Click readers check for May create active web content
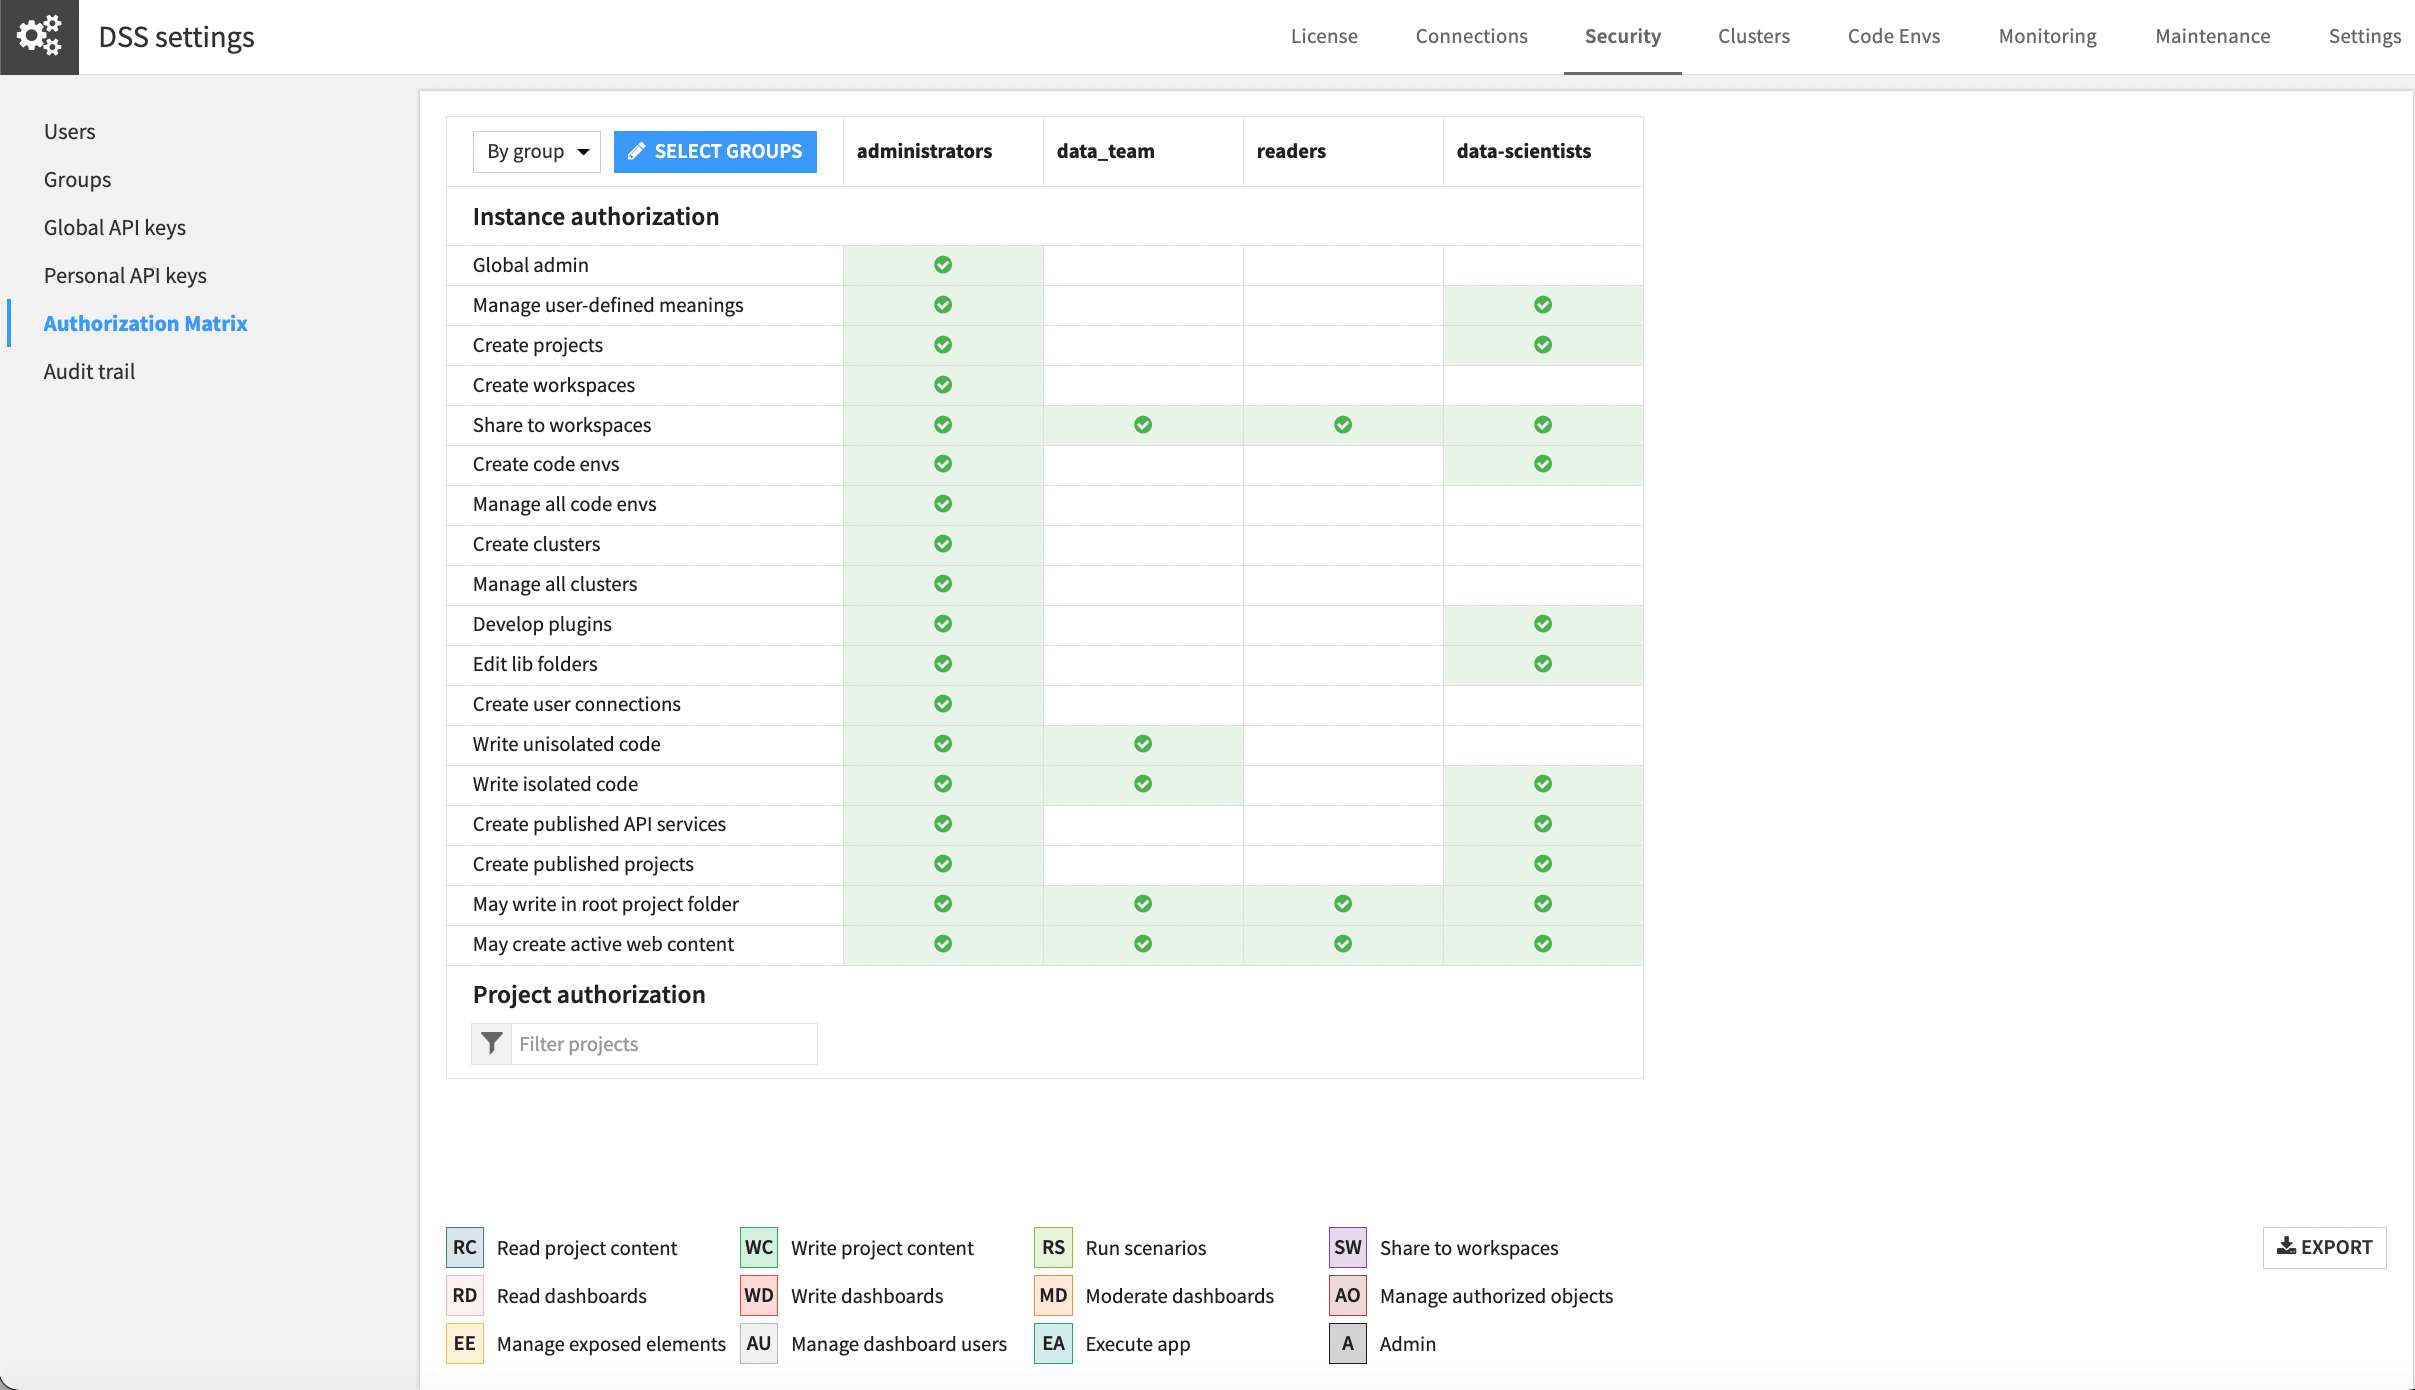This screenshot has width=2415, height=1390. click(1343, 944)
